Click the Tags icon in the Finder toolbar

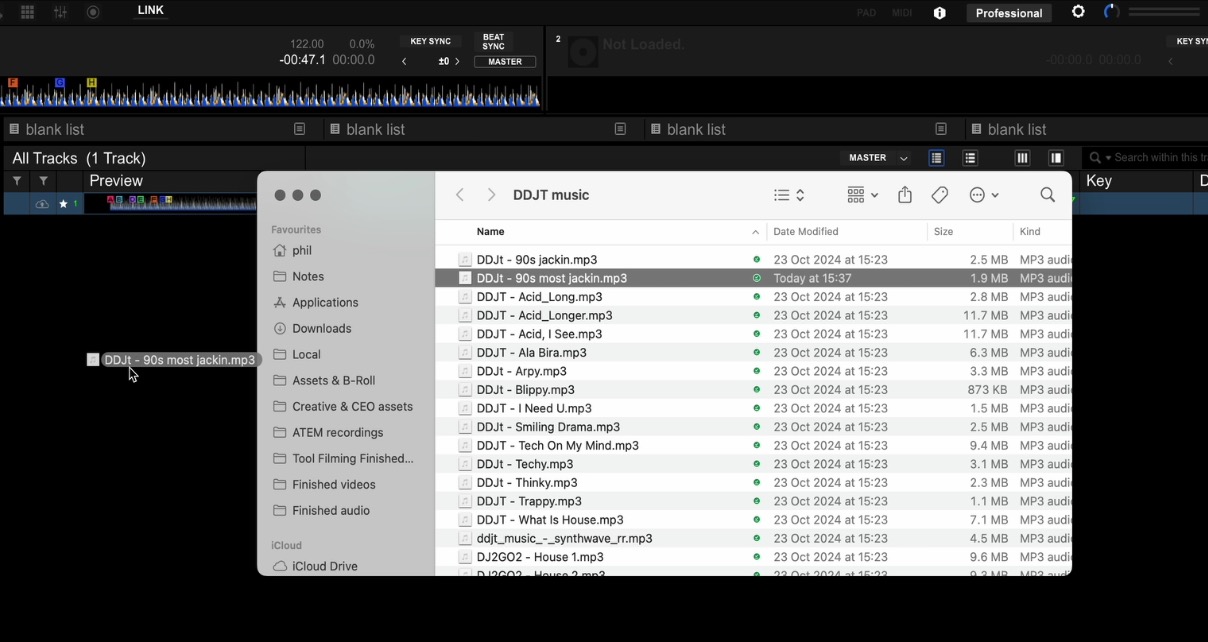(940, 194)
